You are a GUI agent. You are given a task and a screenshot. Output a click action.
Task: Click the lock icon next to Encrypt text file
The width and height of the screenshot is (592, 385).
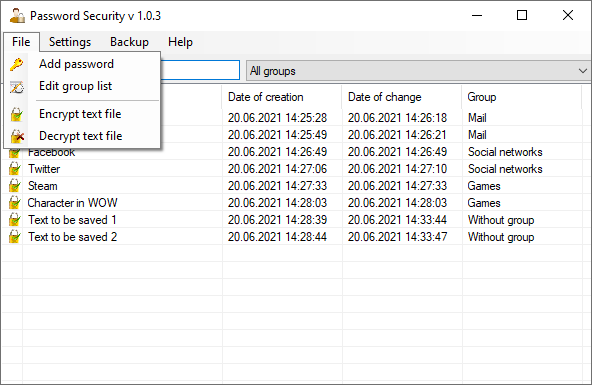(16, 114)
